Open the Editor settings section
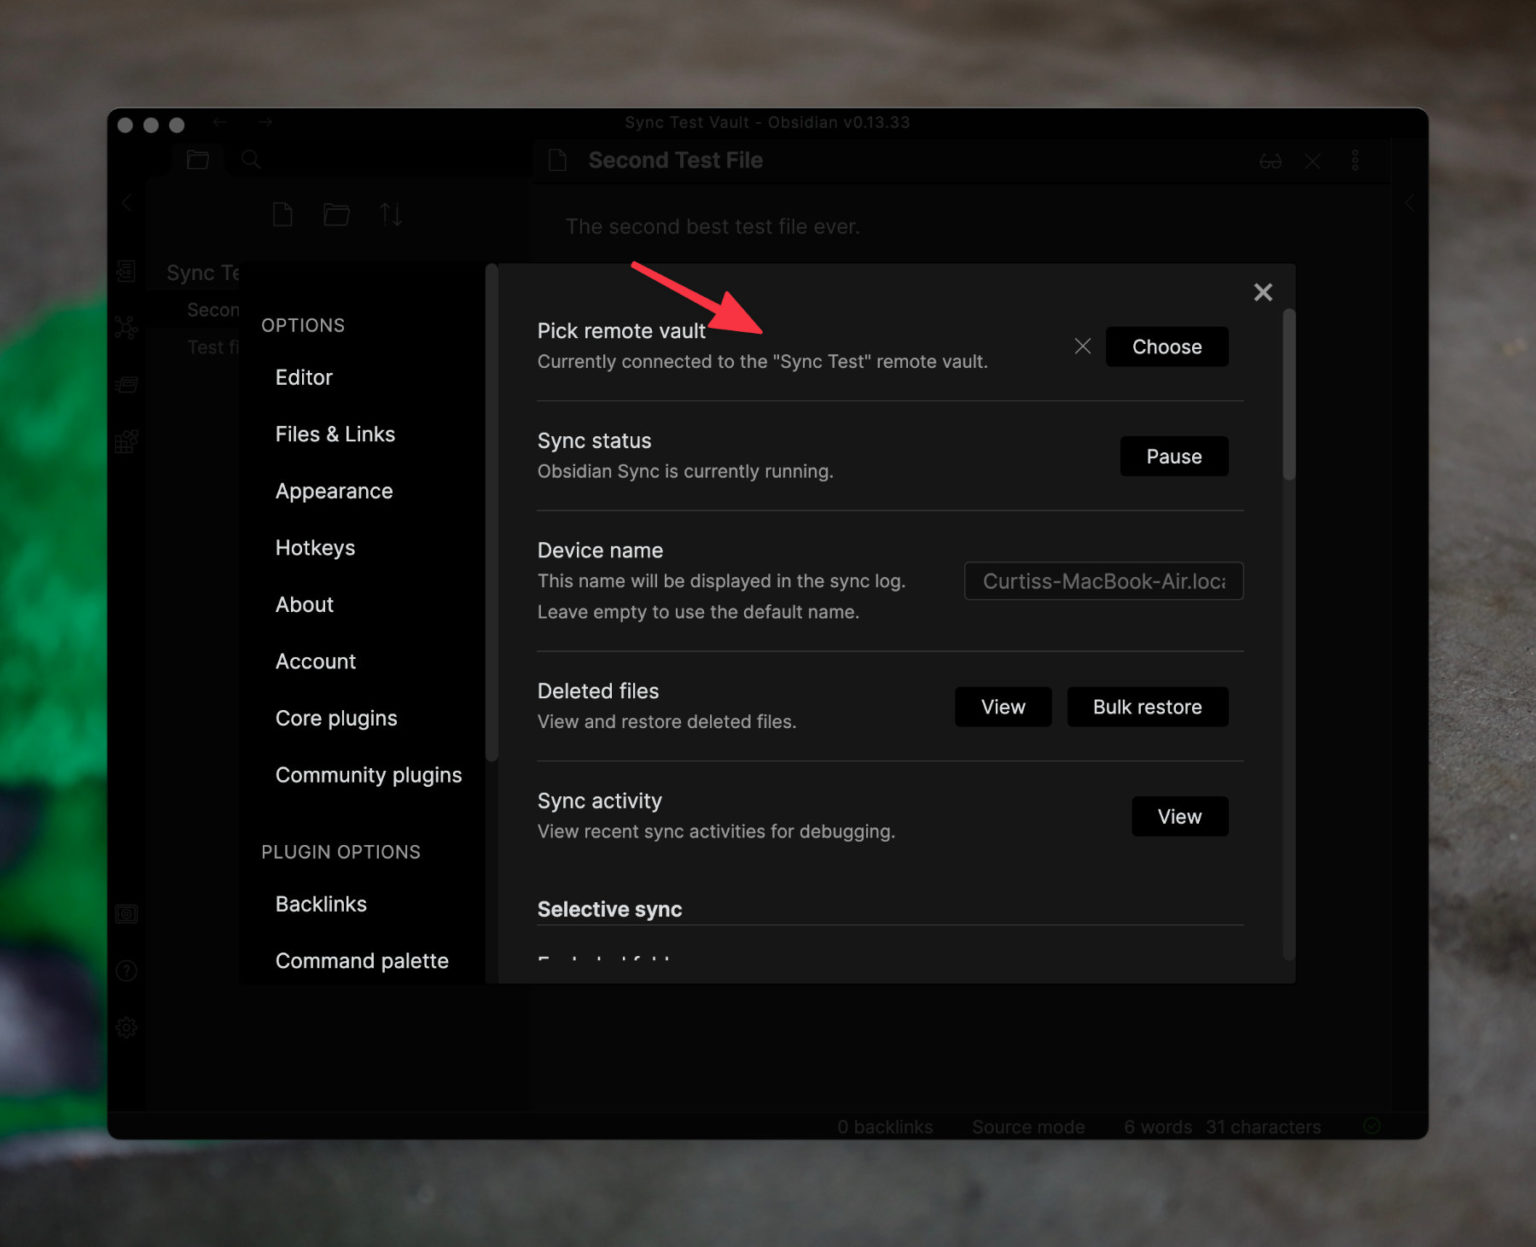The image size is (1536, 1247). (304, 378)
